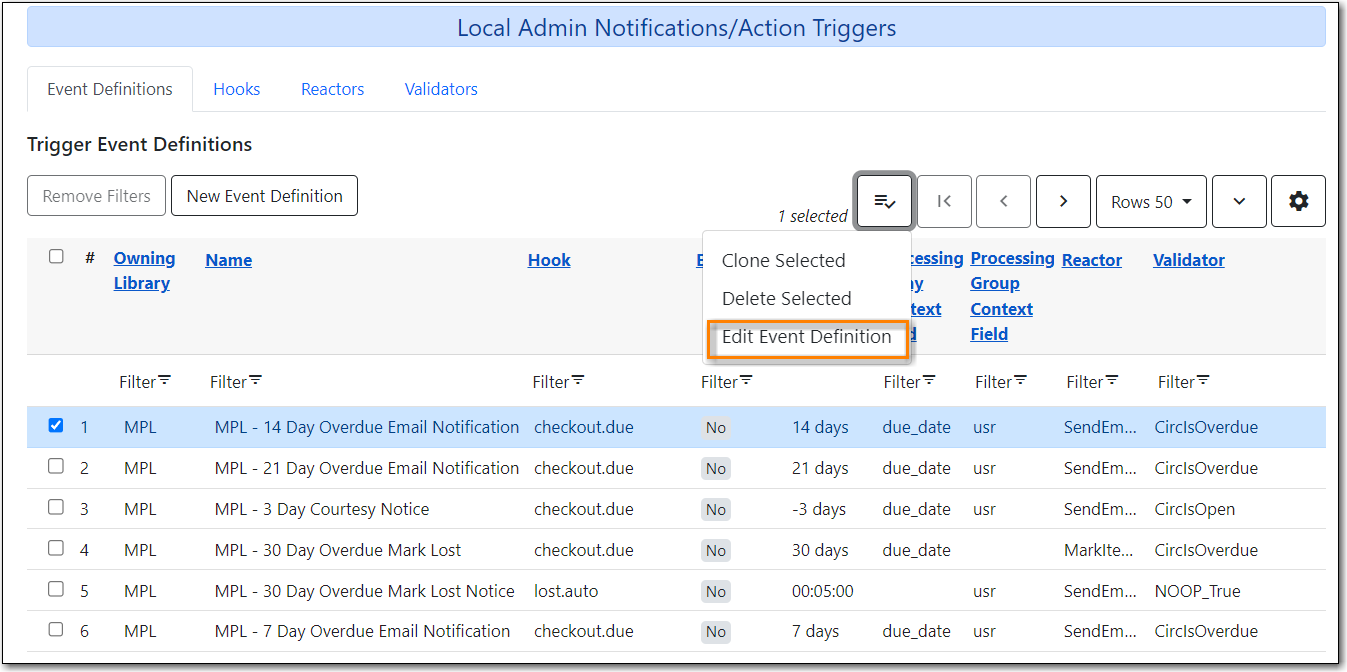Check the 3 Day Courtesy Notice row checkbox
Screen dimensions: 1347x672
56,507
